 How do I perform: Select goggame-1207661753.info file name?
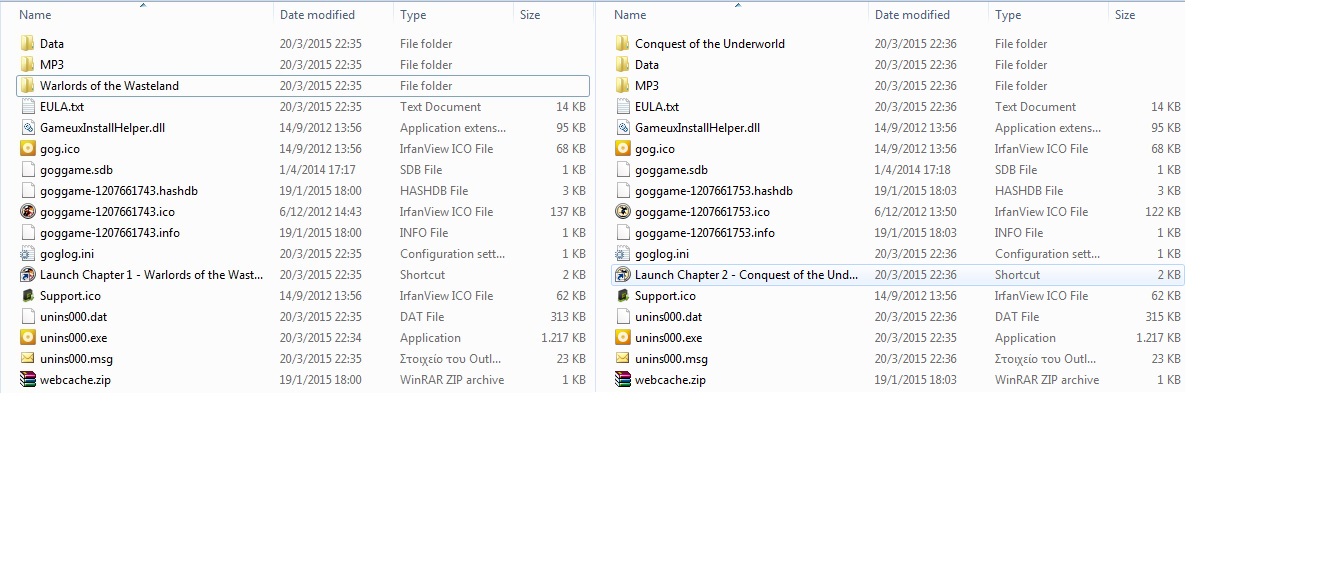[705, 233]
